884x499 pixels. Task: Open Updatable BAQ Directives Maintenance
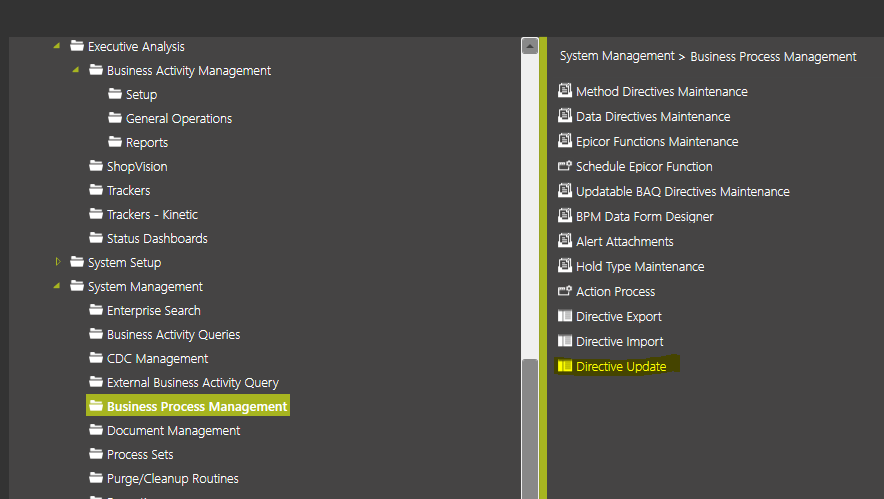point(683,191)
